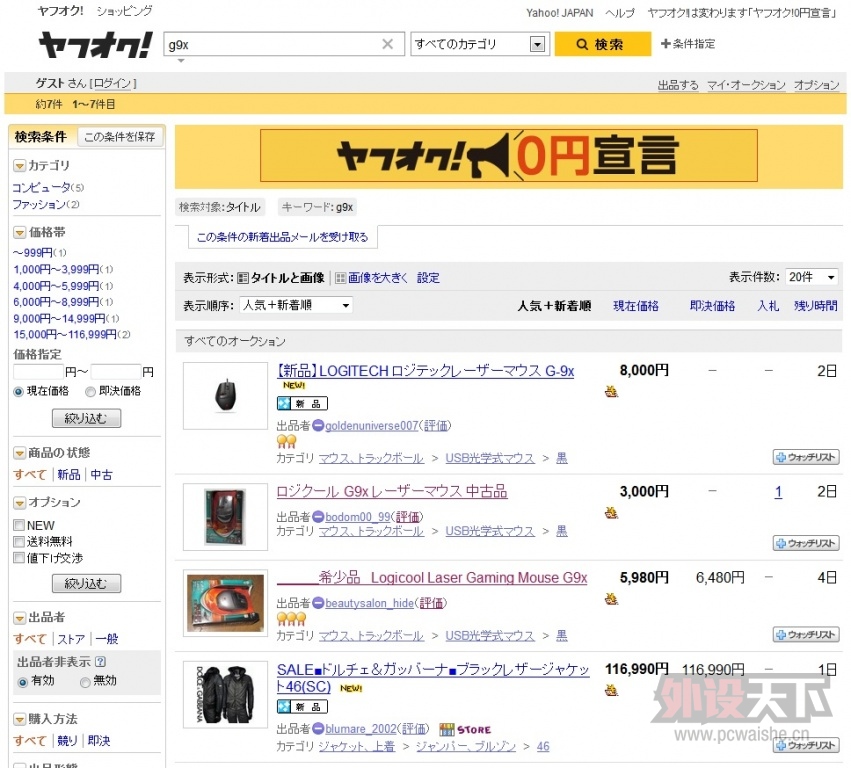Click the 0円宣言 megaphone banner
Viewport: 851px width, 768px height.
pyautogui.click(x=509, y=155)
